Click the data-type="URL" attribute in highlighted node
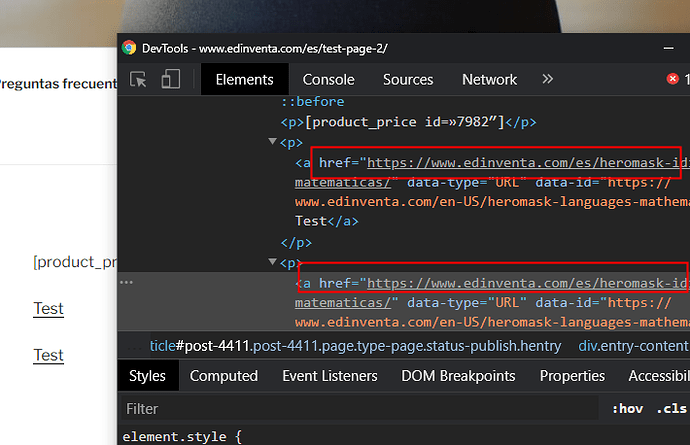 click(466, 303)
